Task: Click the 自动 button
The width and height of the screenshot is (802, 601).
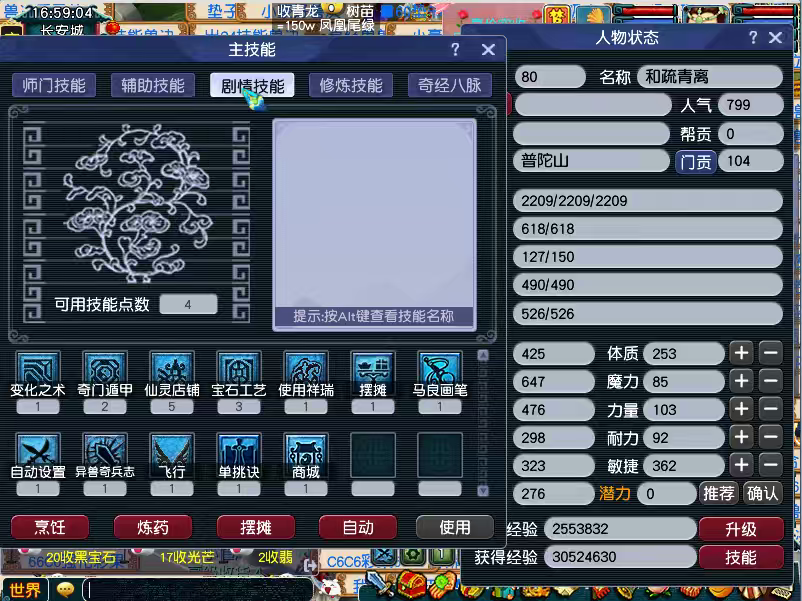Action: (x=358, y=527)
